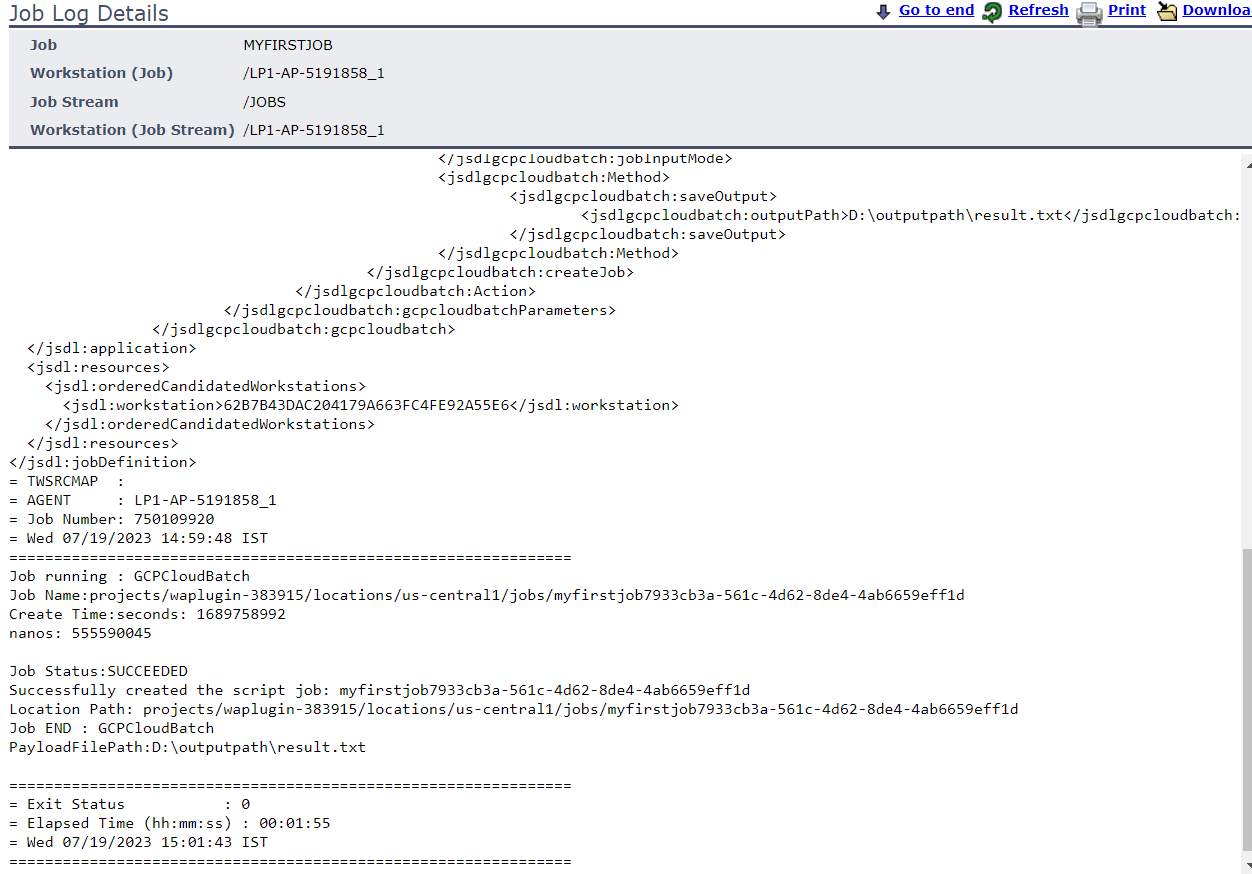
Task: Click the end timestamp 15:01:43 IST line
Action: point(138,842)
